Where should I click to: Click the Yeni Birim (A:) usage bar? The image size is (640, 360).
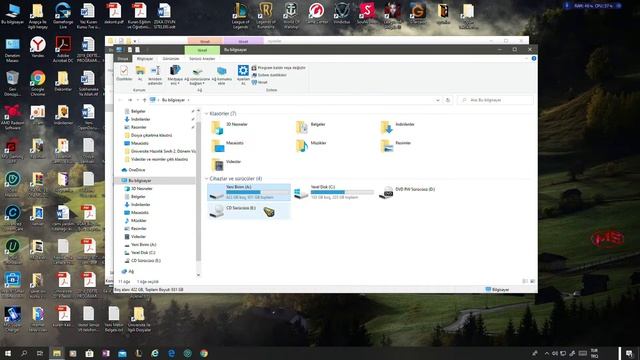[x=258, y=192]
